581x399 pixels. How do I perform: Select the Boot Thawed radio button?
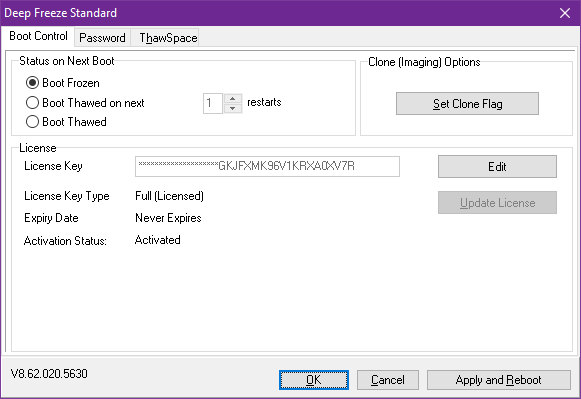[x=32, y=122]
